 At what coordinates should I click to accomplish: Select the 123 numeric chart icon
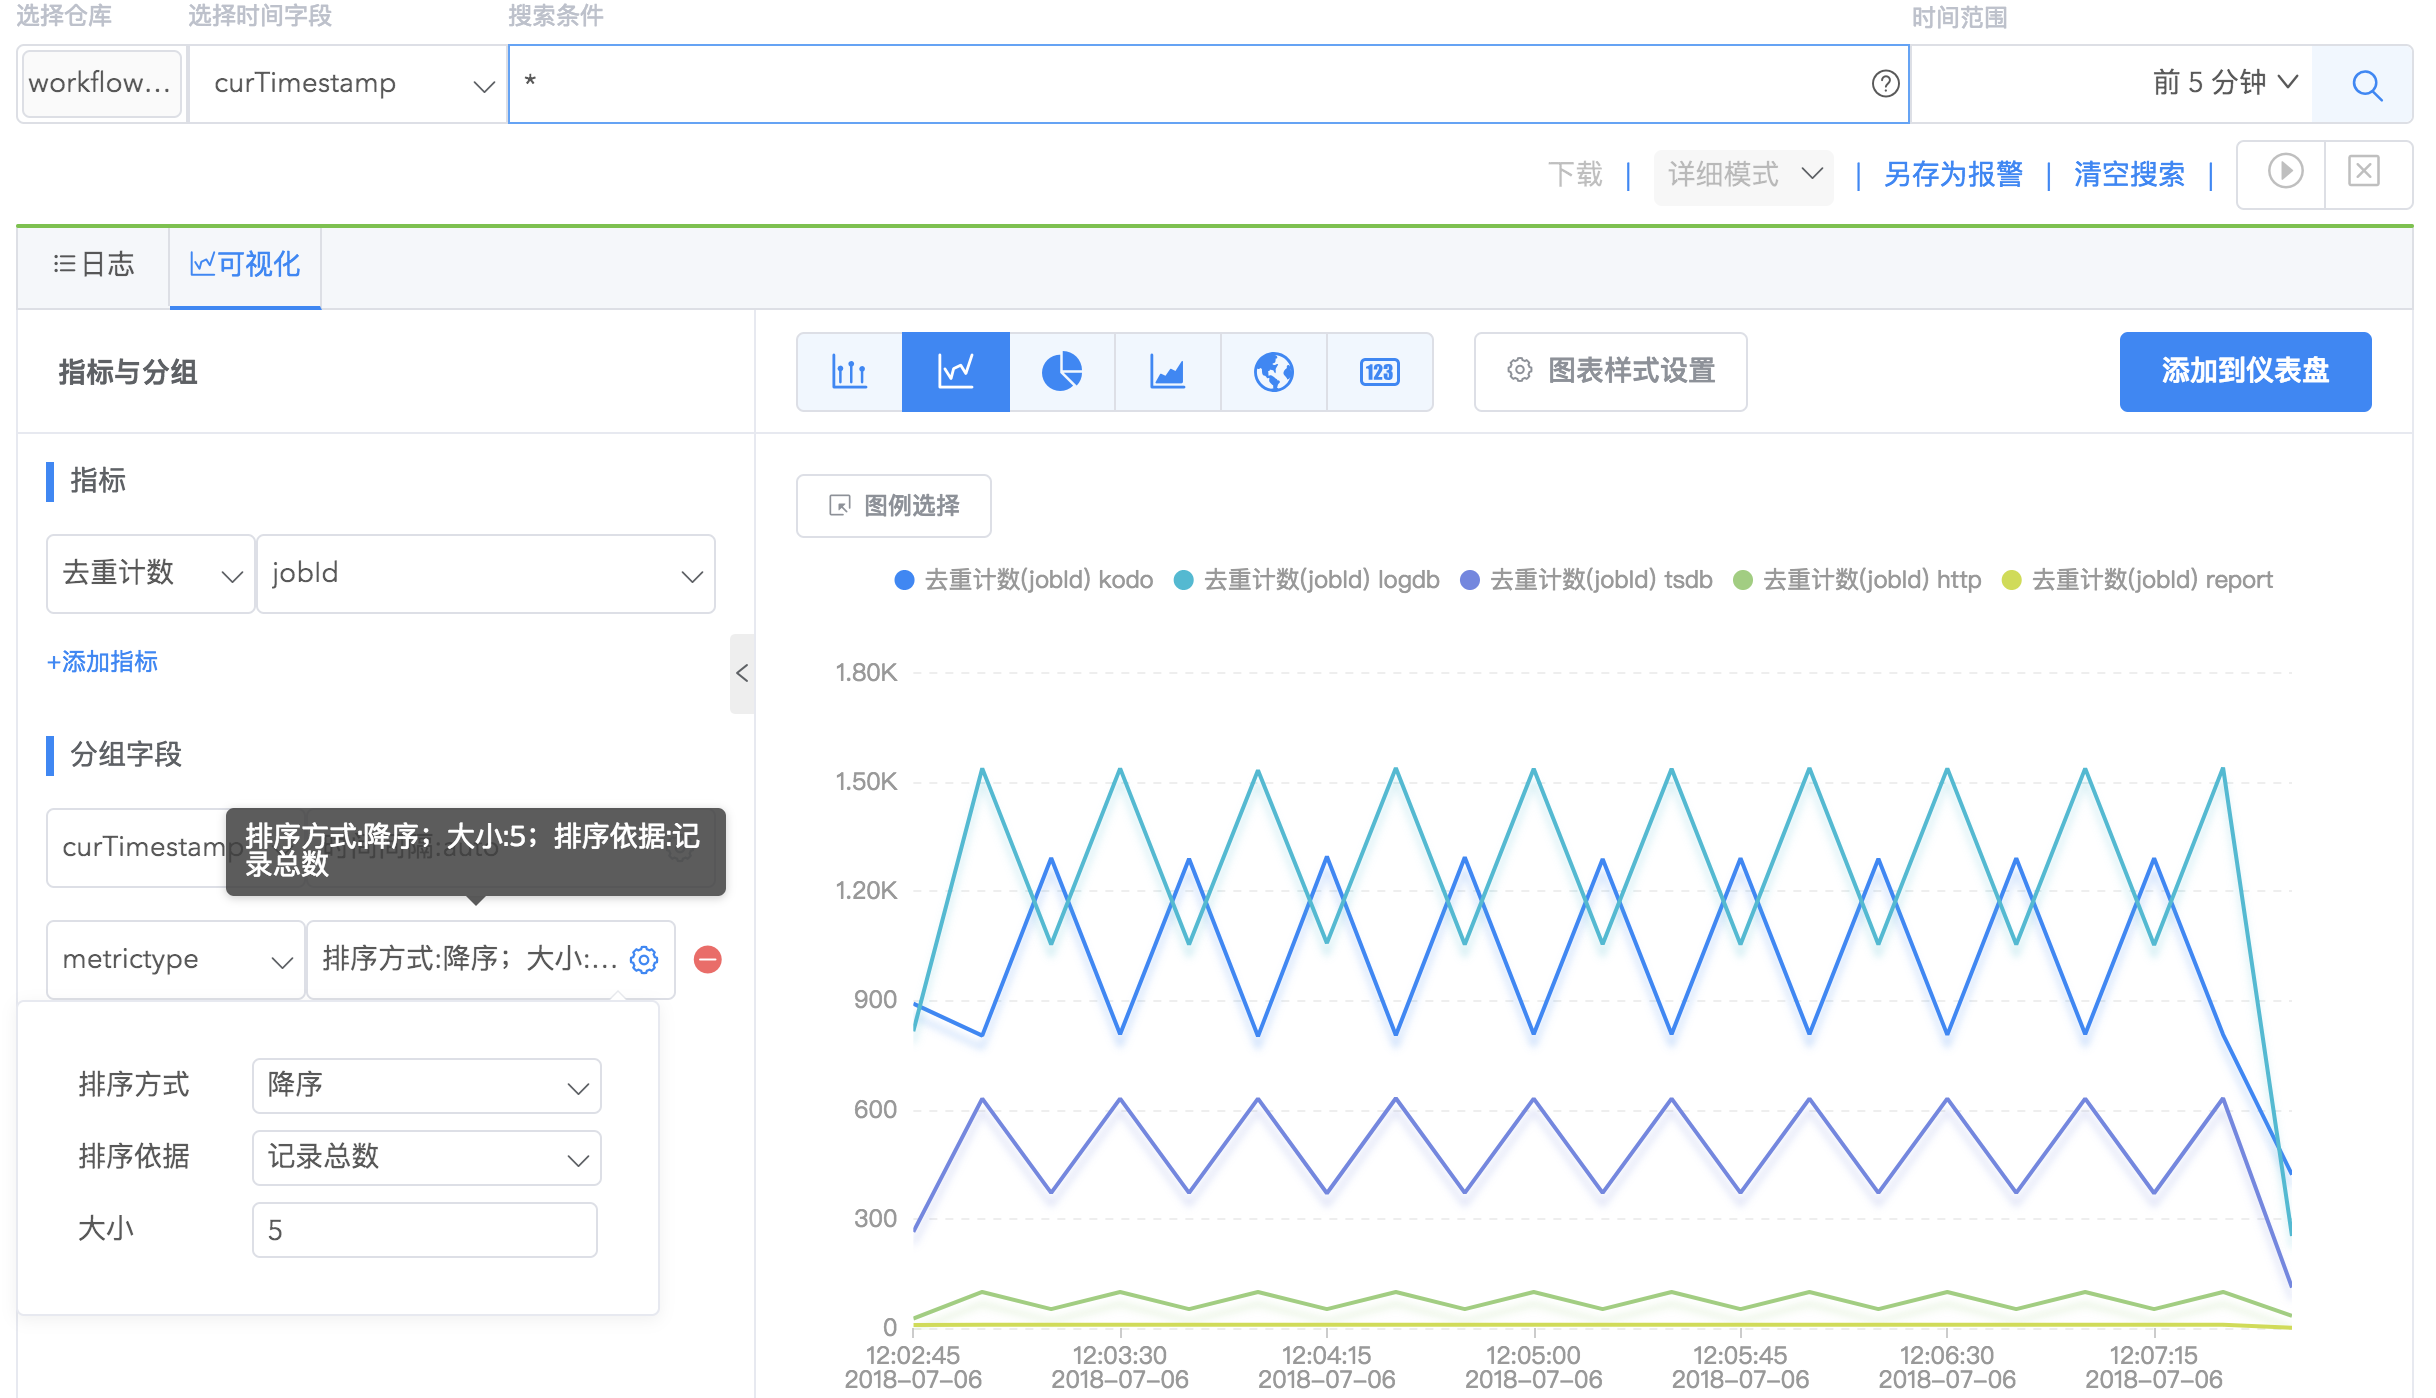(1380, 372)
